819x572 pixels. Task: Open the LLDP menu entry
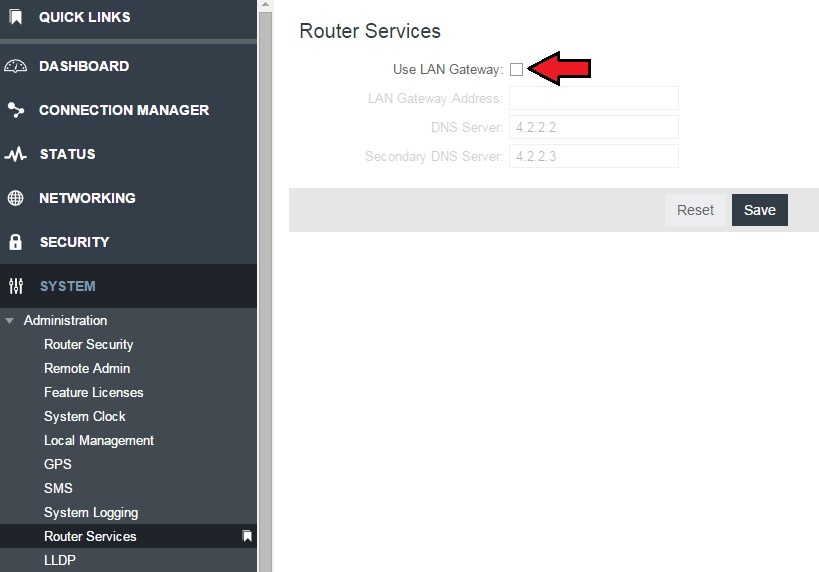(x=60, y=560)
